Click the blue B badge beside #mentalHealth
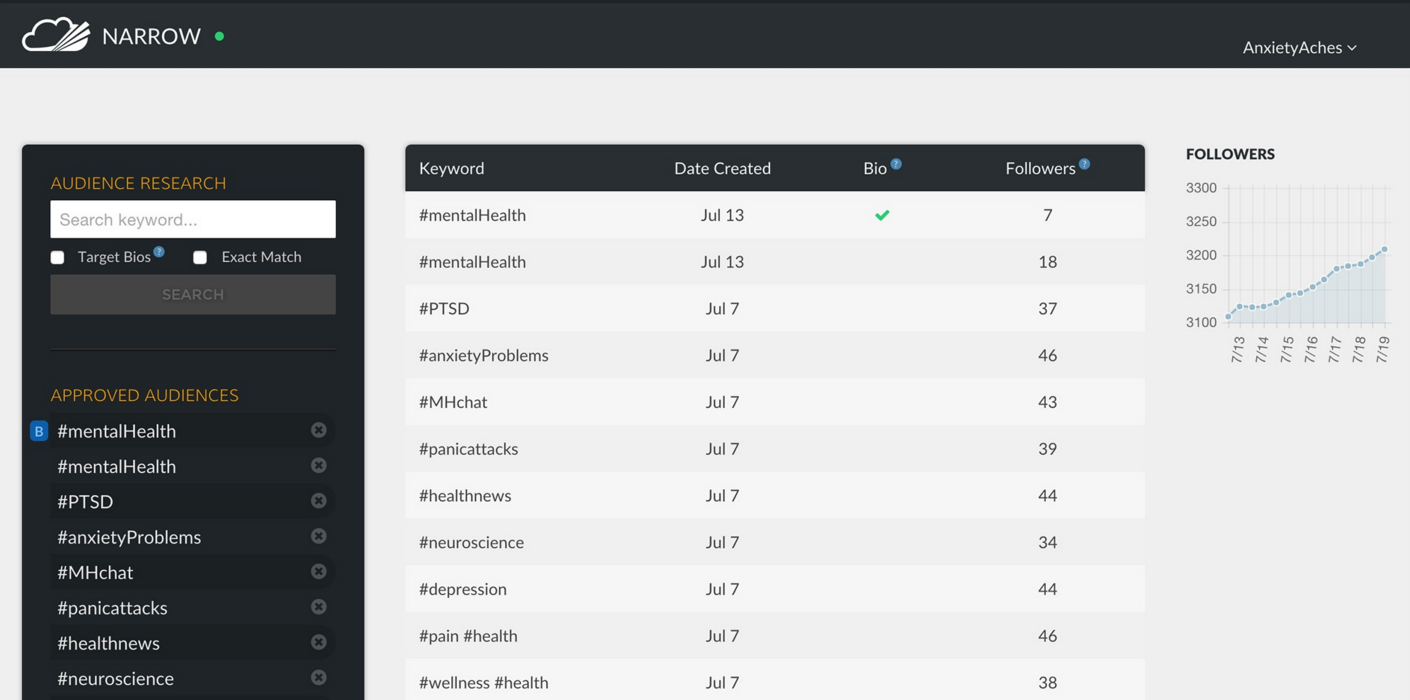 [x=39, y=431]
